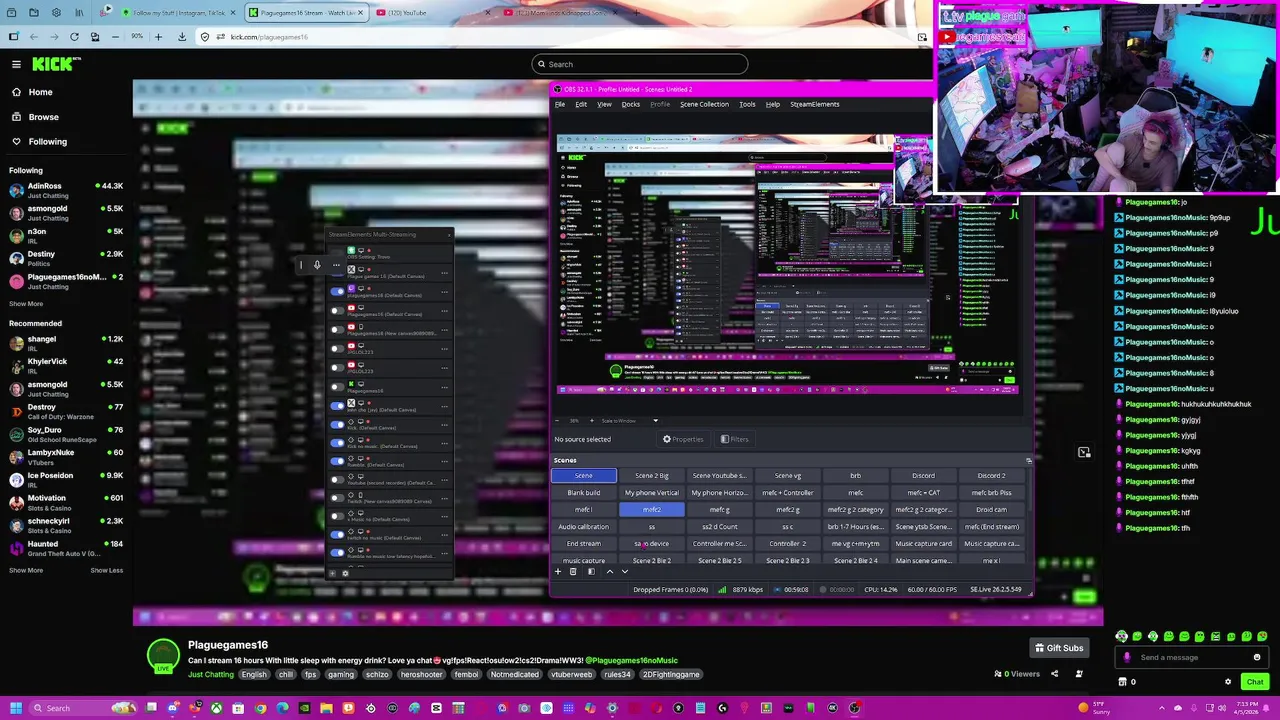Viewport: 1280px width, 720px height.
Task: Open OBS Scene Collection menu
Action: 704,104
